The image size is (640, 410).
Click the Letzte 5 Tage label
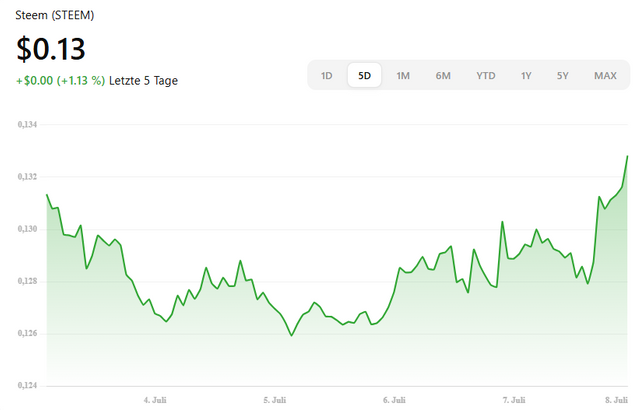pyautogui.click(x=143, y=80)
